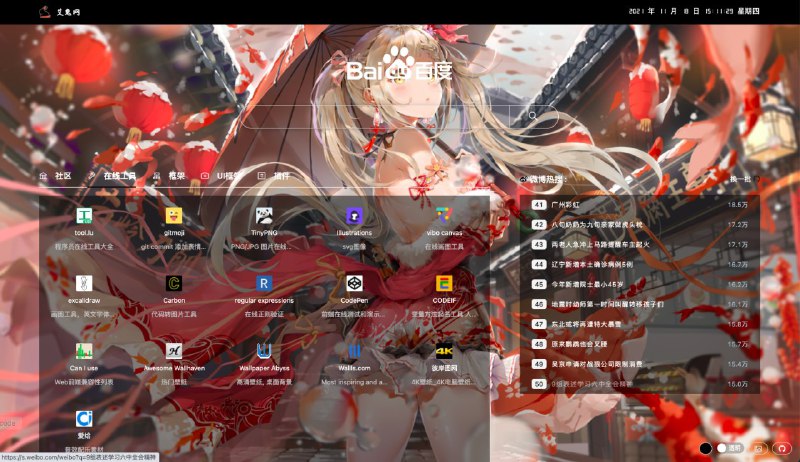Open the gitmoji emoji icon
800x462 pixels.
coord(174,216)
